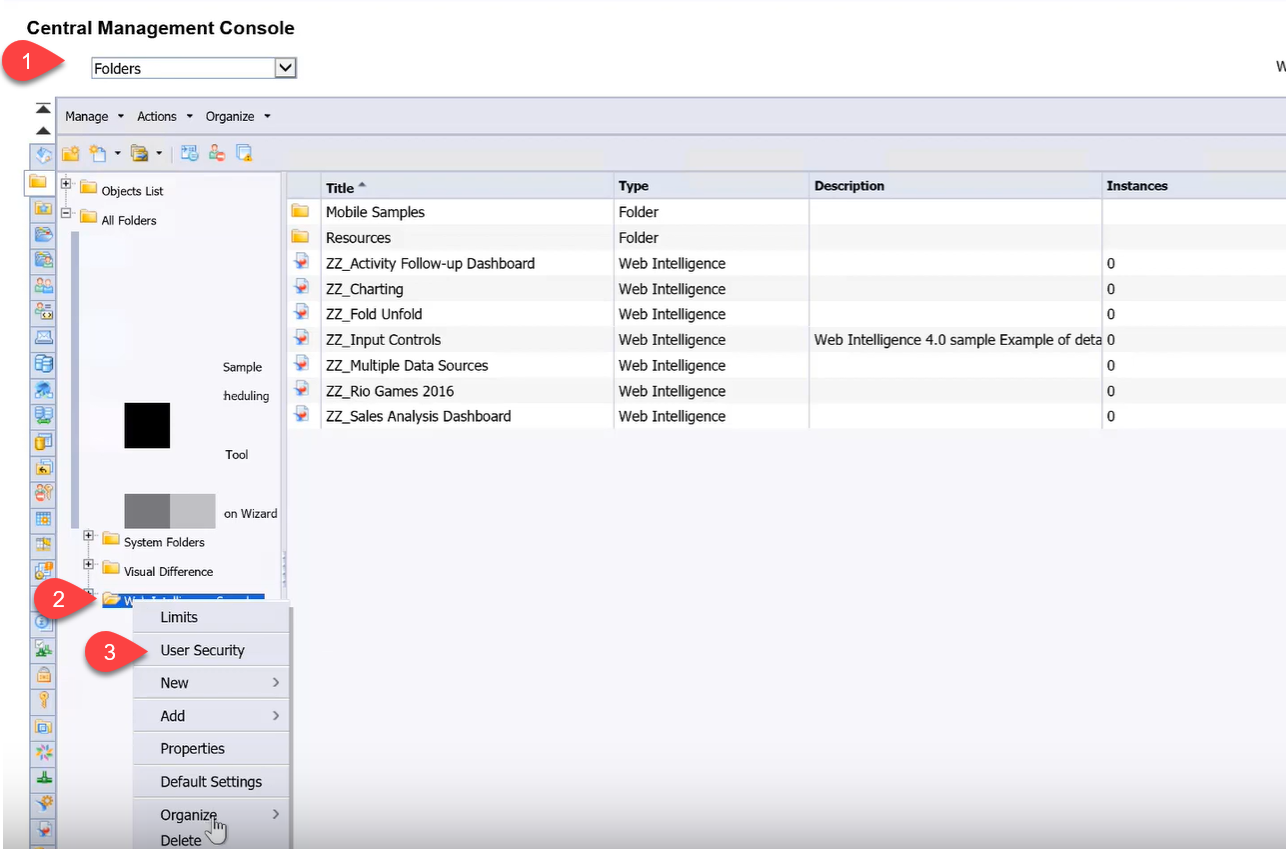Open the dropdown arrow beside the new object icon
This screenshot has width=1286, height=849.
[117, 155]
